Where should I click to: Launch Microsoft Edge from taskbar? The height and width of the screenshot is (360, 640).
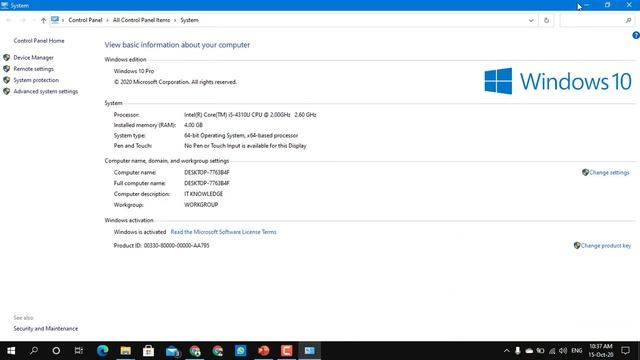(x=102, y=351)
